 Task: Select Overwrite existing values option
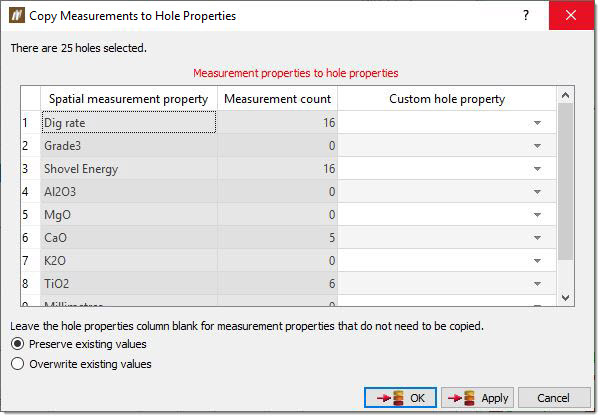click(18, 364)
